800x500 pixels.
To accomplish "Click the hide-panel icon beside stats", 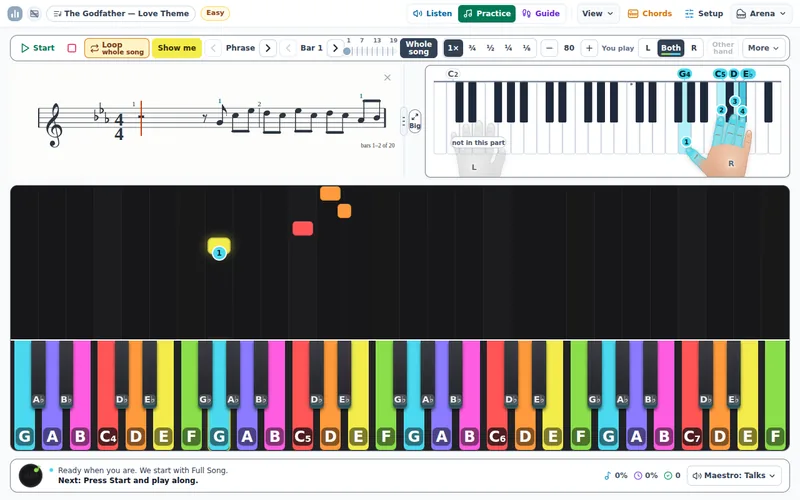I will (x=34, y=14).
